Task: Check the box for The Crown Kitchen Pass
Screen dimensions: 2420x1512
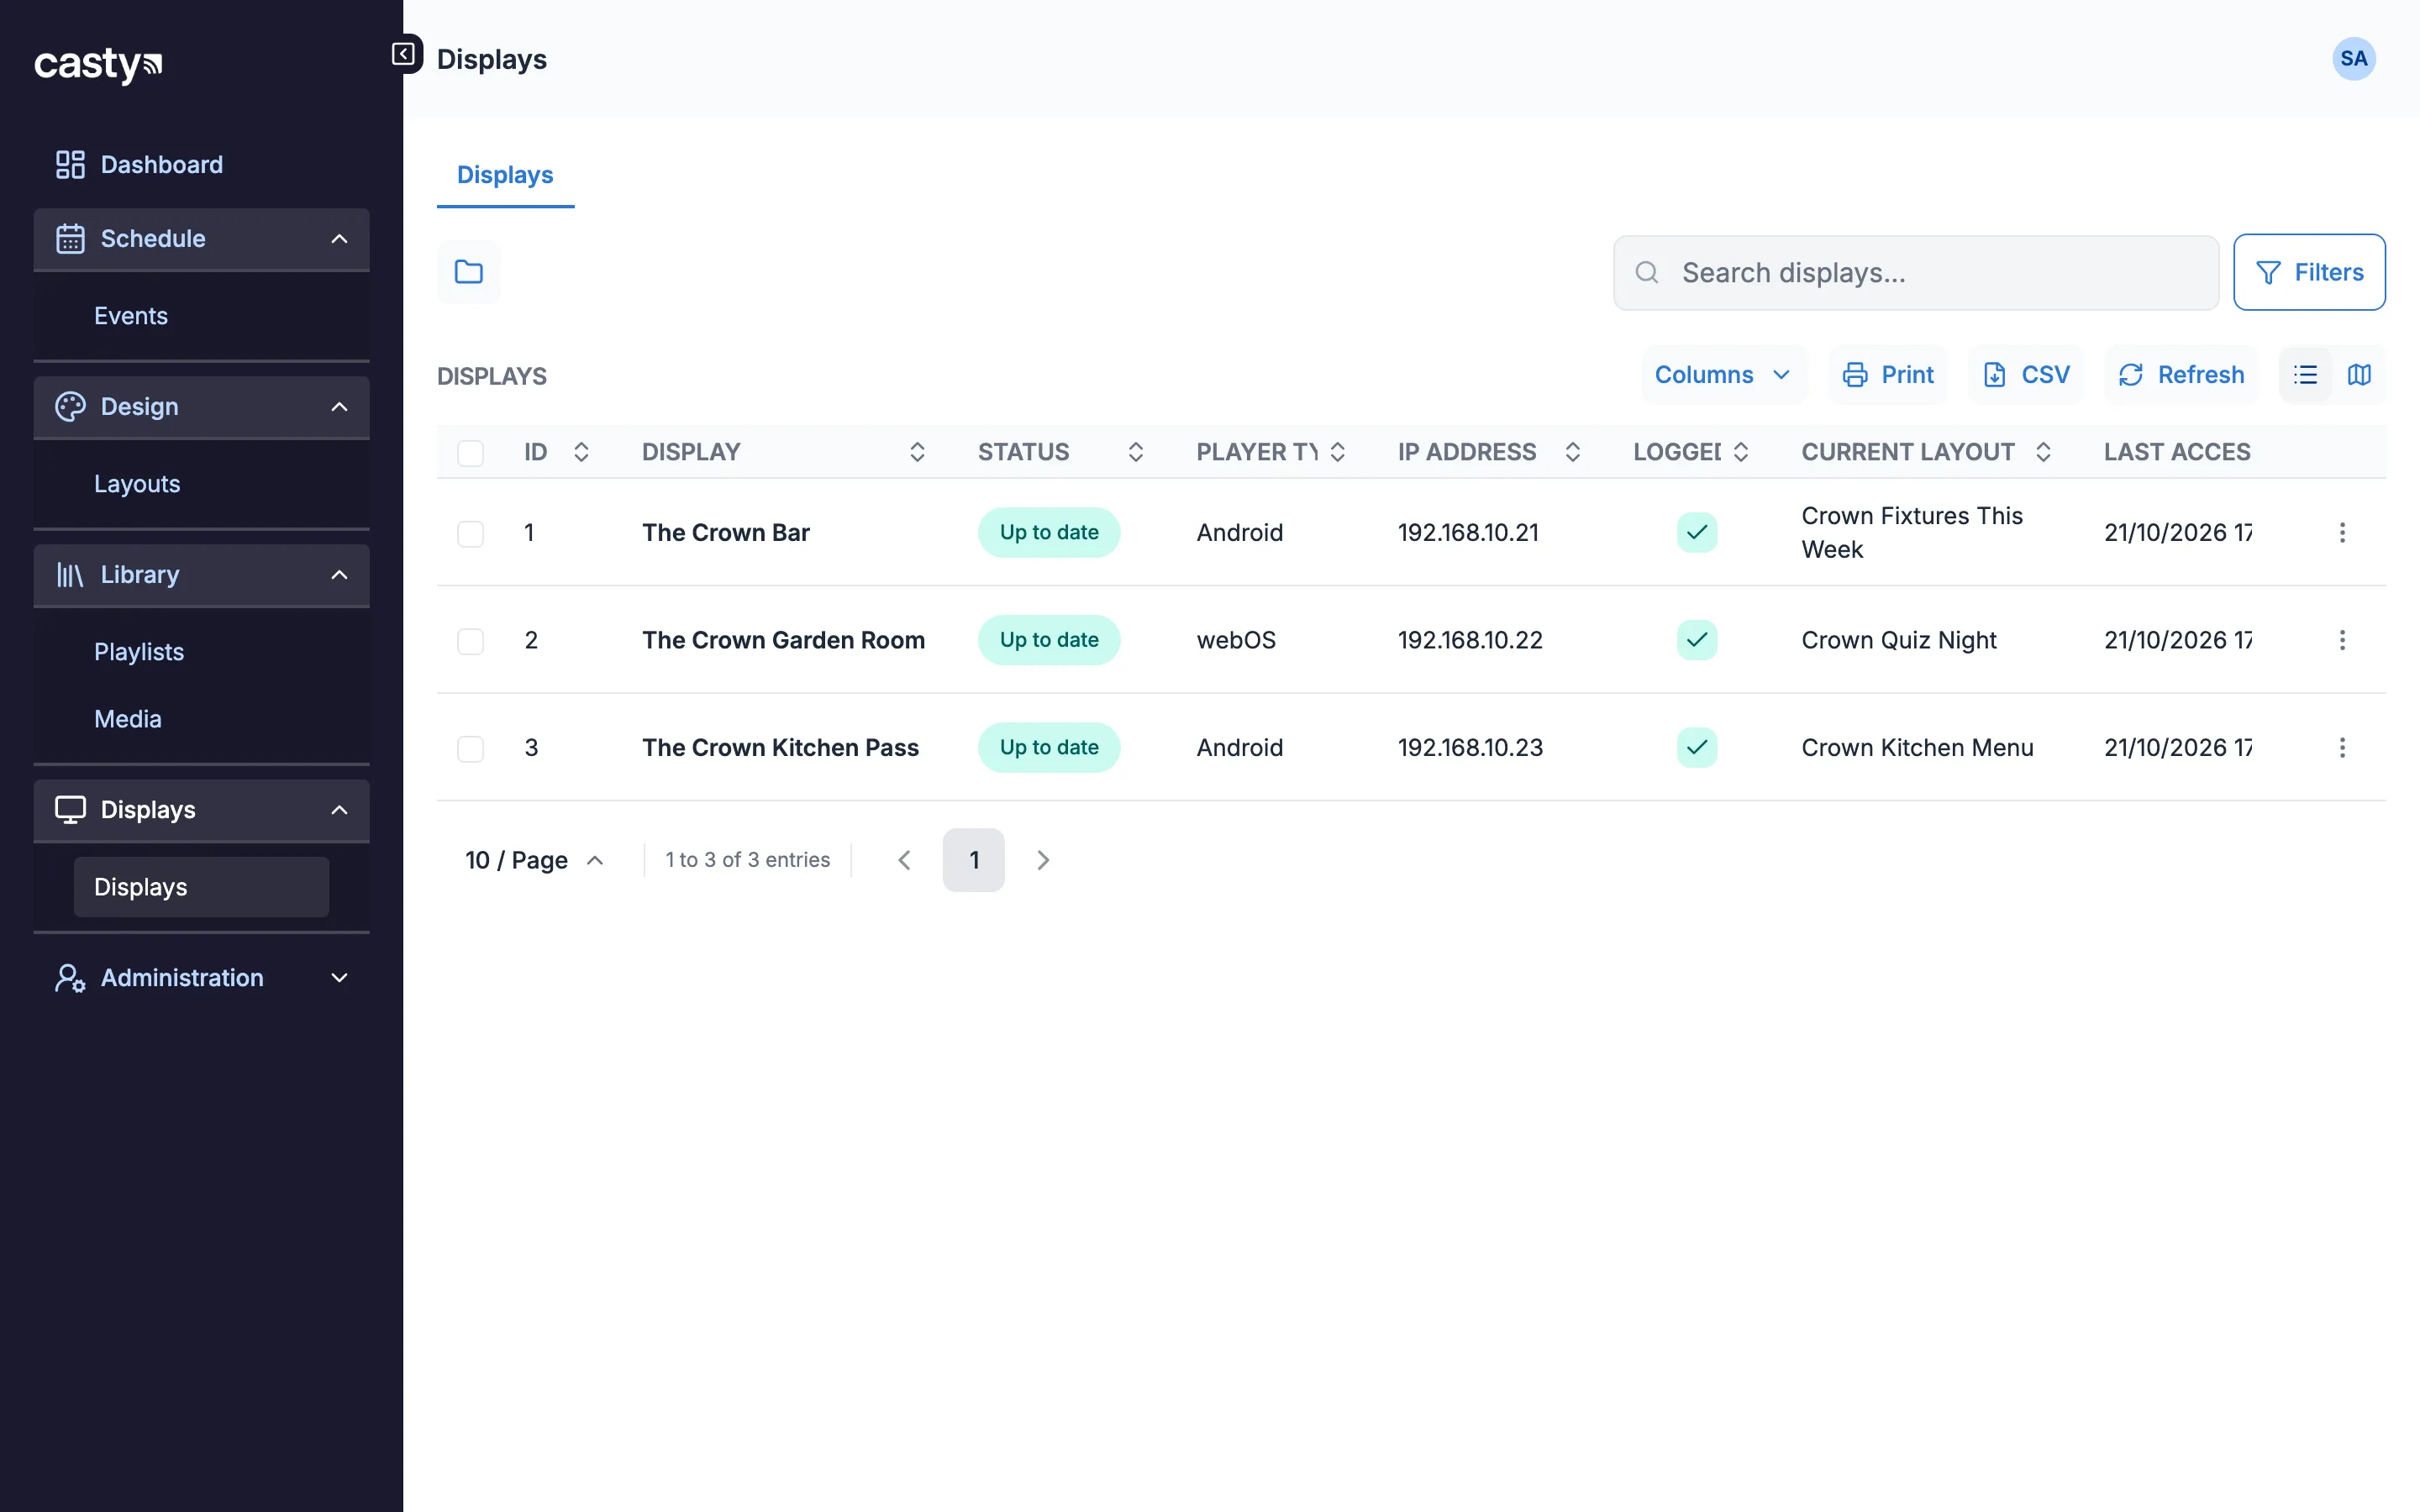Action: pos(470,749)
